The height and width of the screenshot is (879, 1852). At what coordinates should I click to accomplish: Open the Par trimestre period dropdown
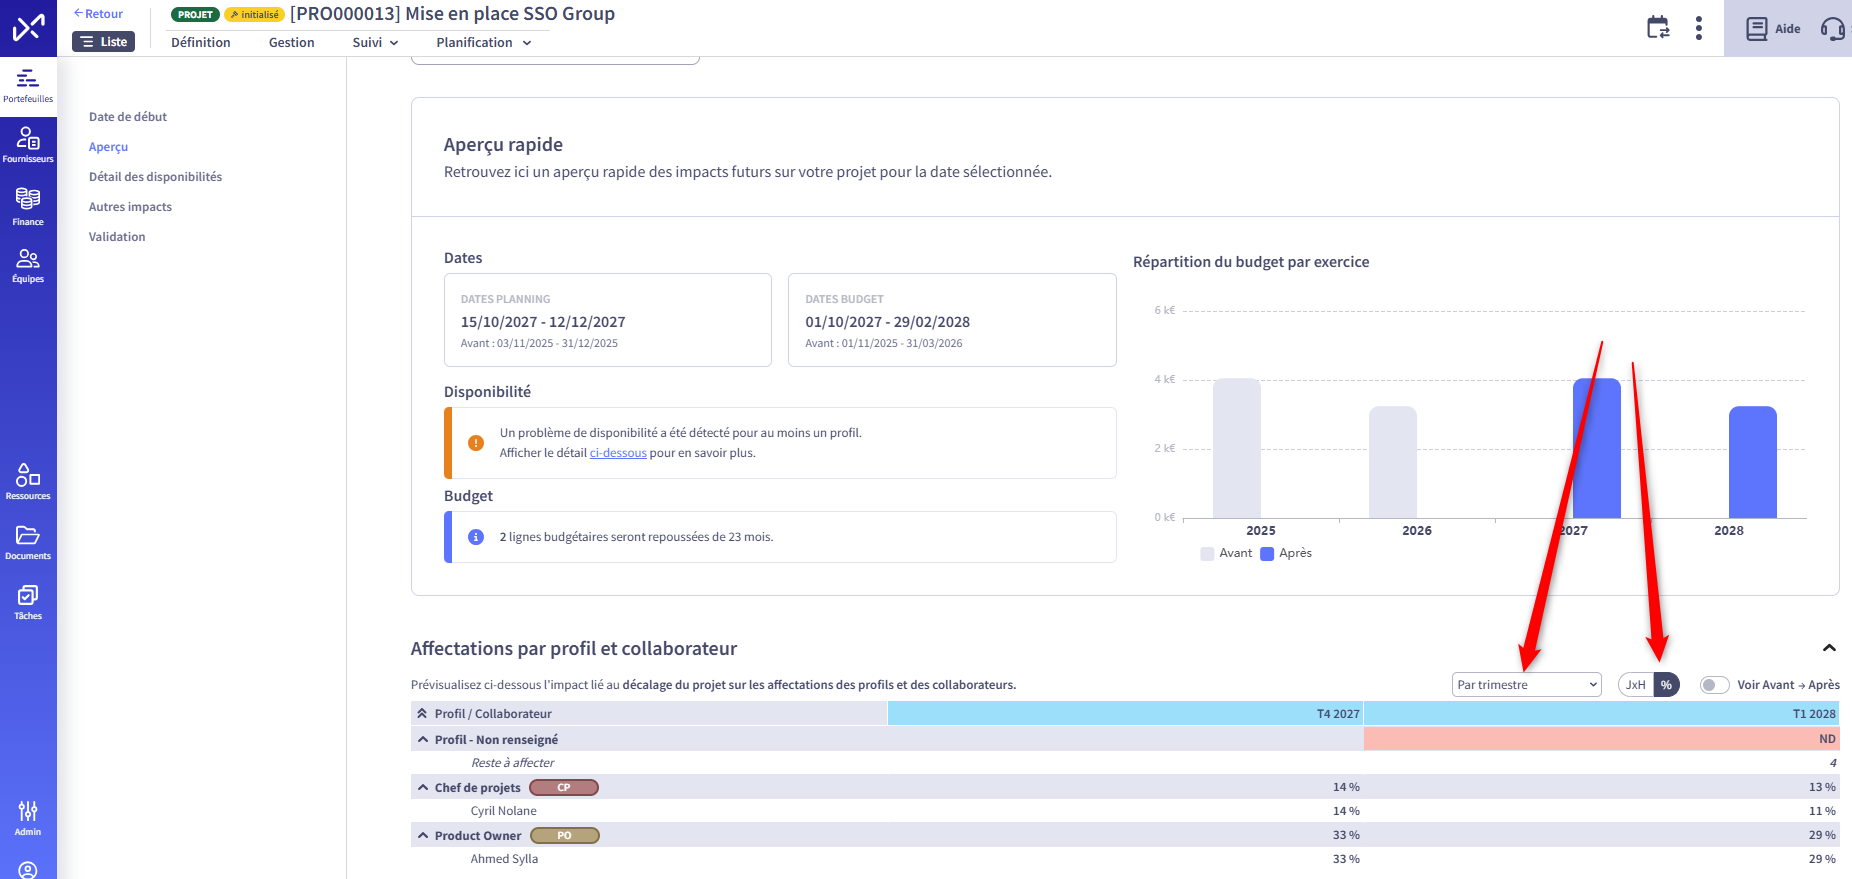1526,685
